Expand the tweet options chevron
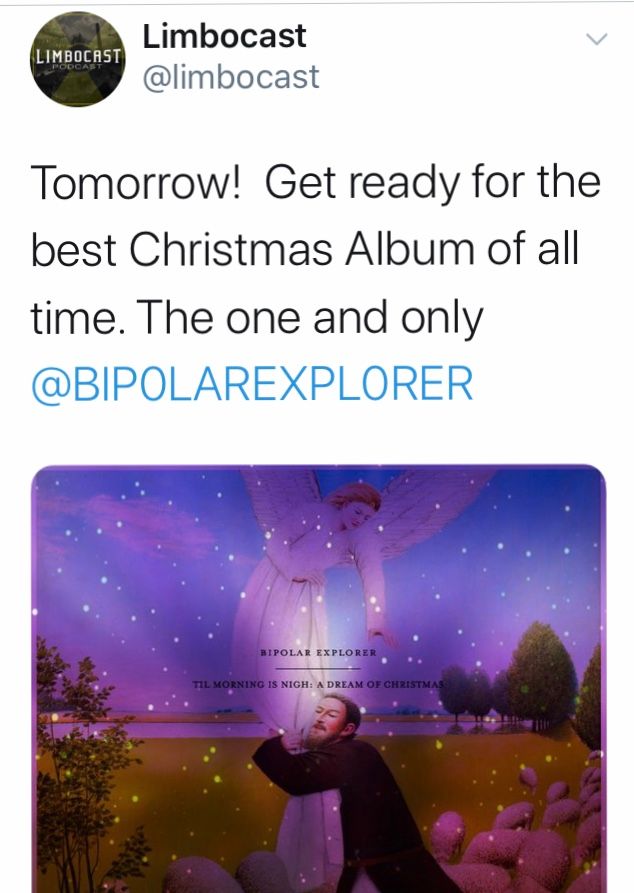 point(596,39)
